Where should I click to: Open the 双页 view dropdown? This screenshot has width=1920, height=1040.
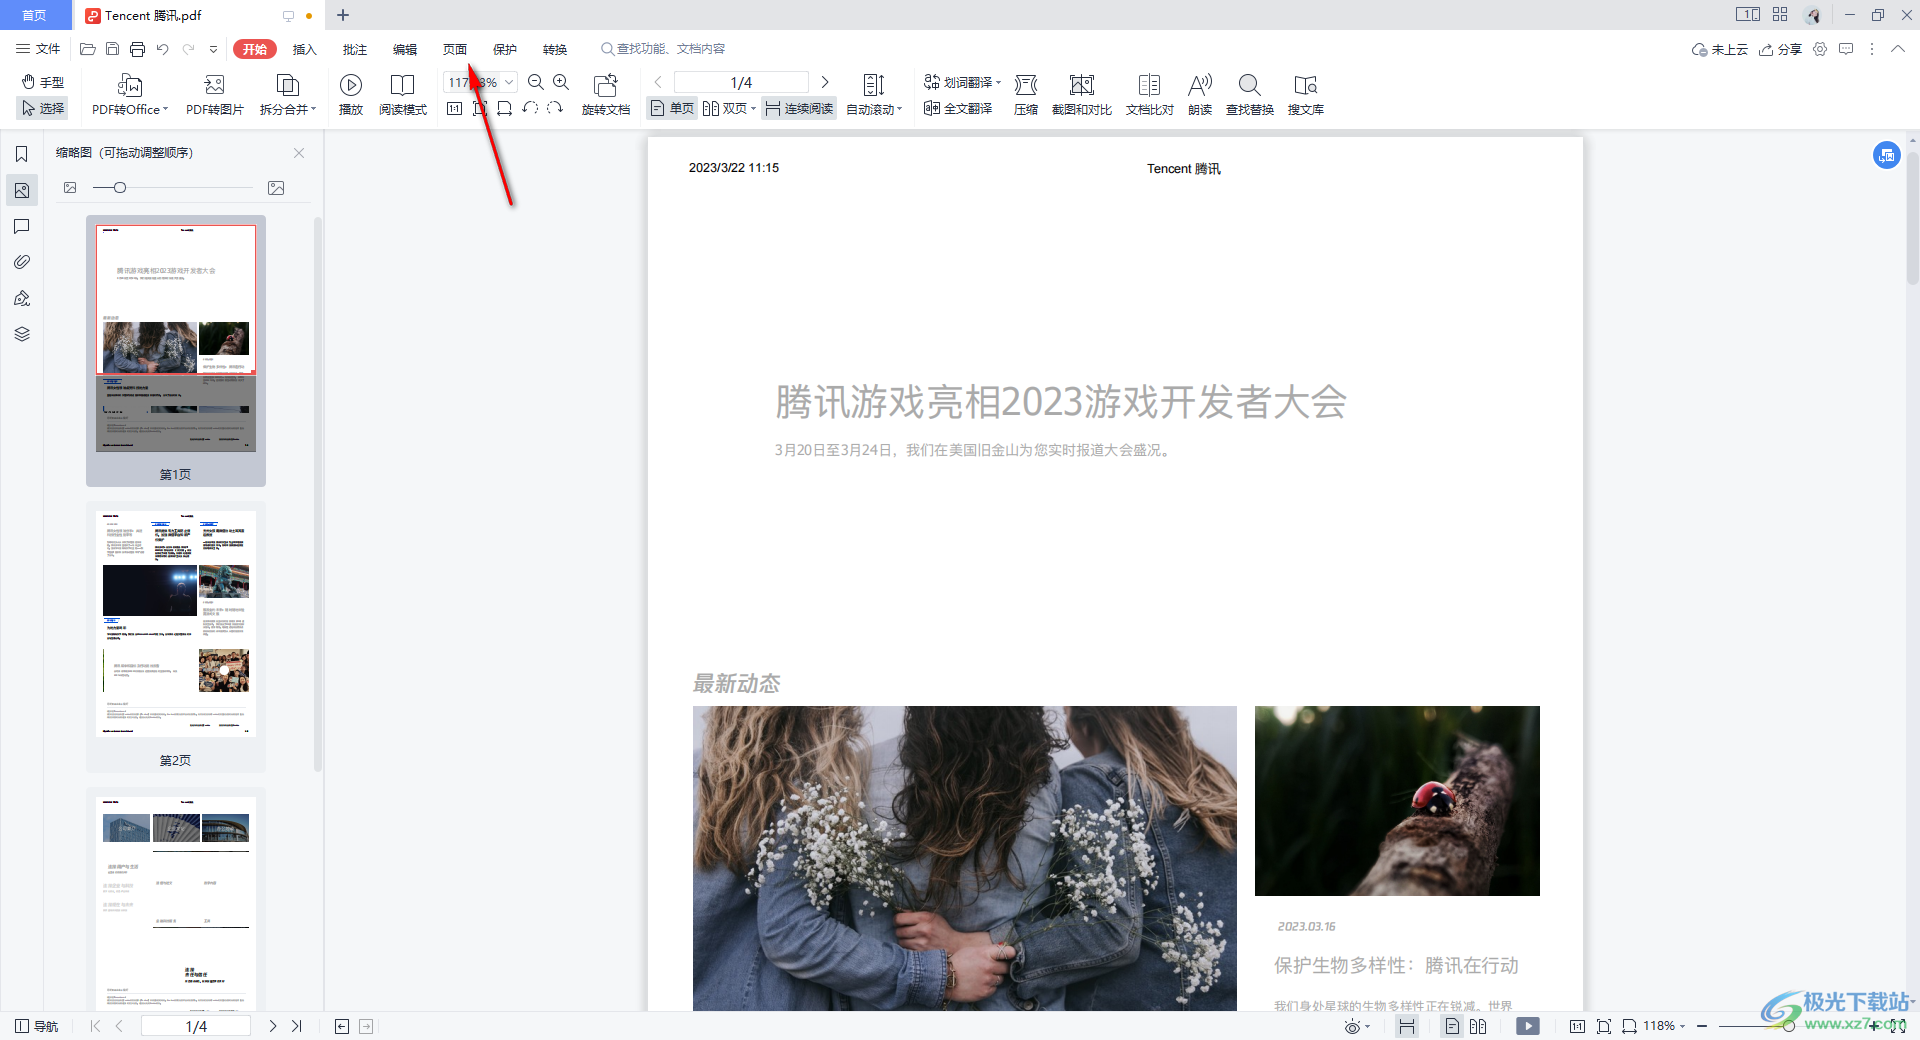pyautogui.click(x=753, y=108)
